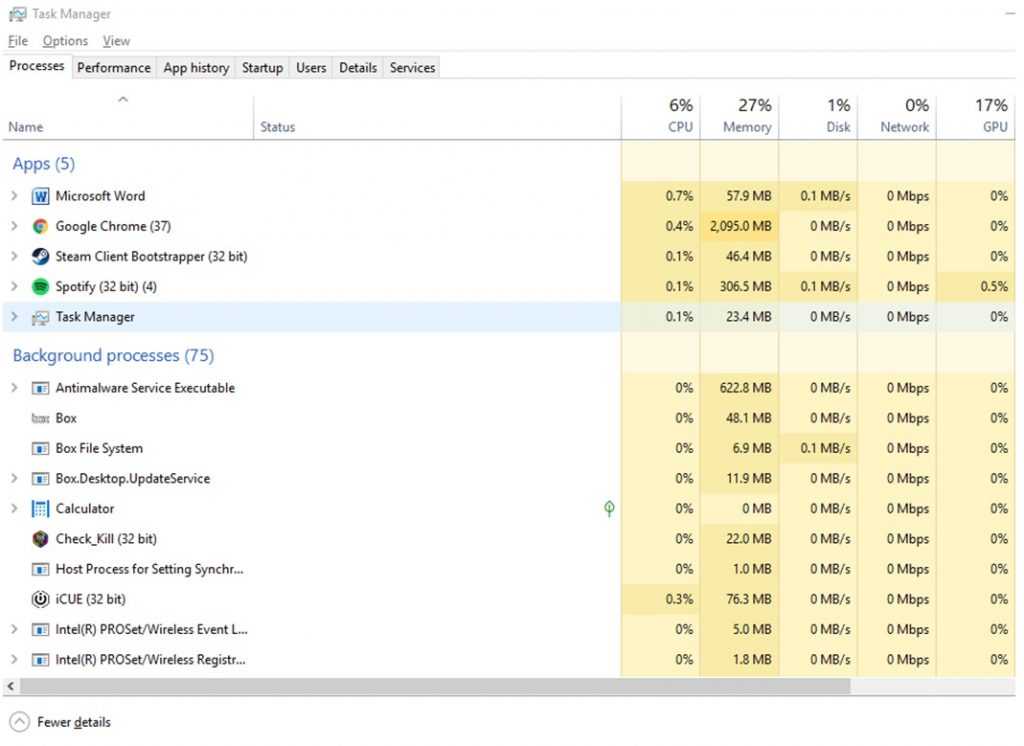Click the Box File System icon

tap(40, 448)
